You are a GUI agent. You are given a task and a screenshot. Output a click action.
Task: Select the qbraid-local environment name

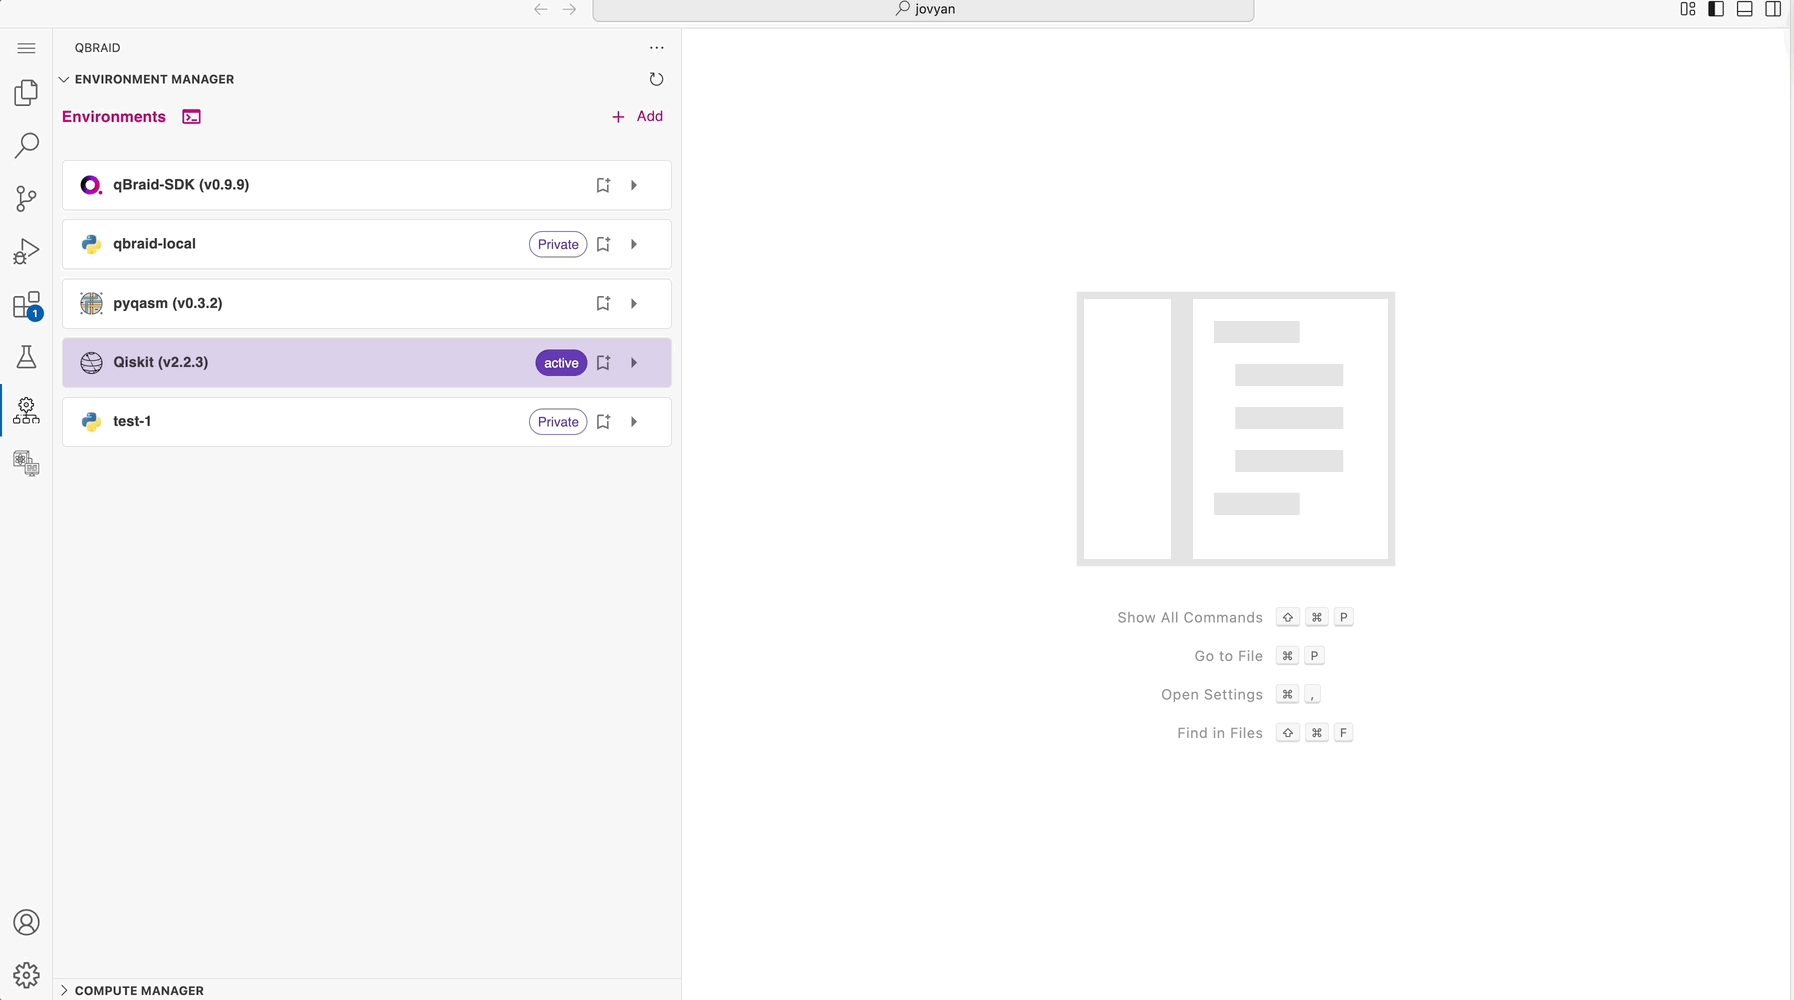click(154, 244)
